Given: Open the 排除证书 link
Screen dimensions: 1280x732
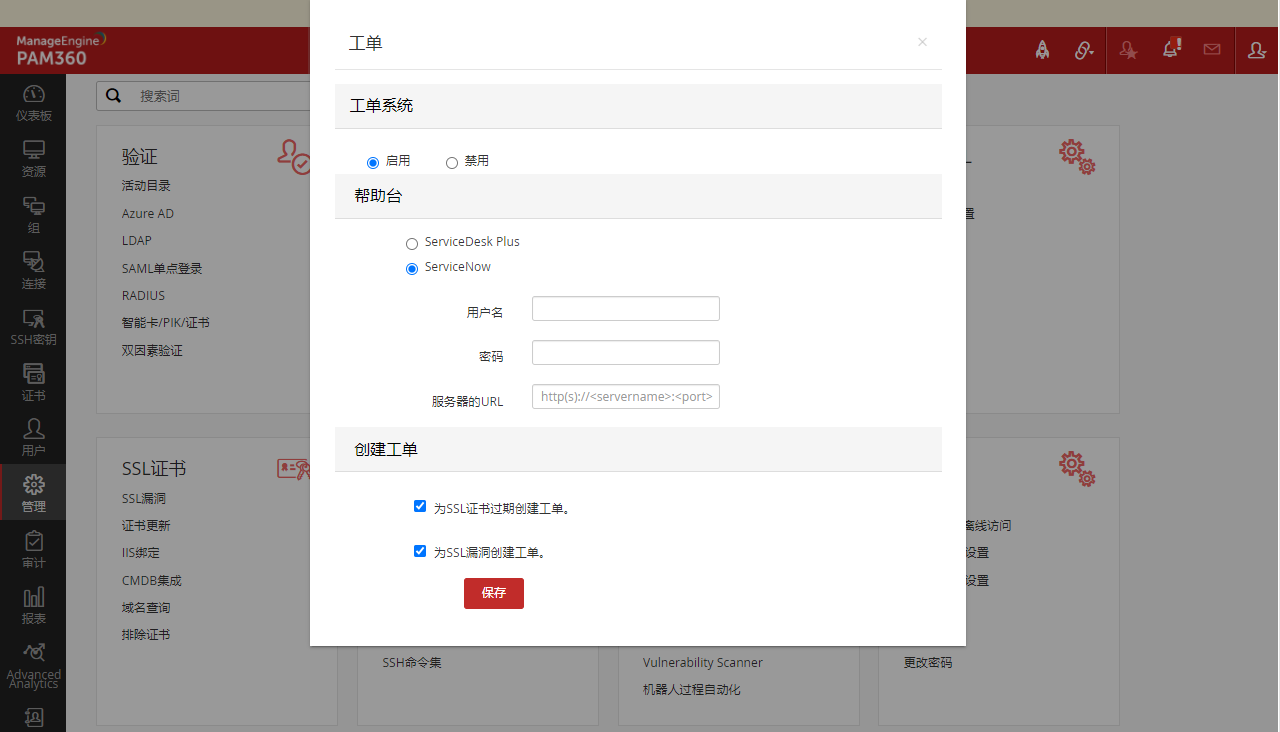Looking at the screenshot, I should (146, 635).
